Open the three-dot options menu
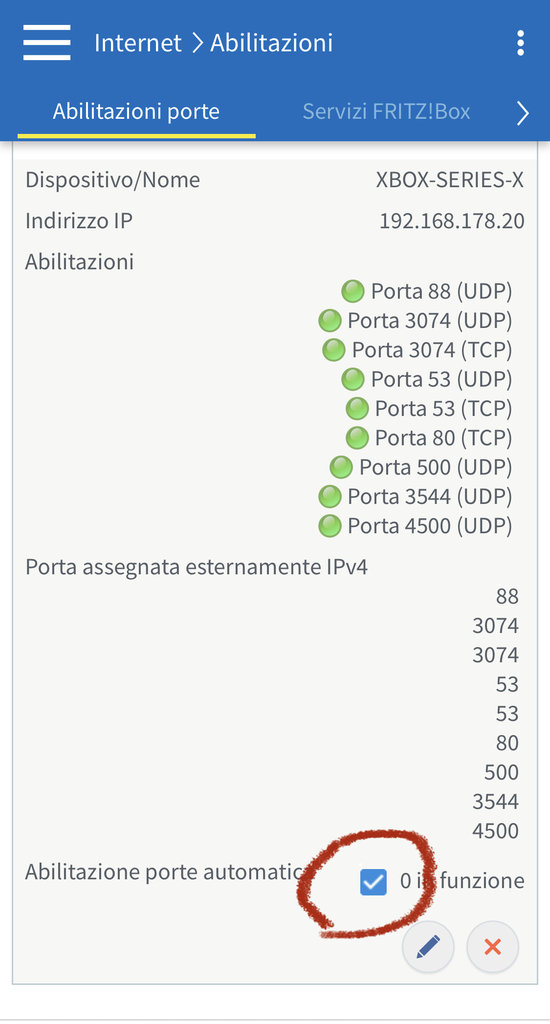Screen dimensions: 550x1024 click(x=520, y=43)
